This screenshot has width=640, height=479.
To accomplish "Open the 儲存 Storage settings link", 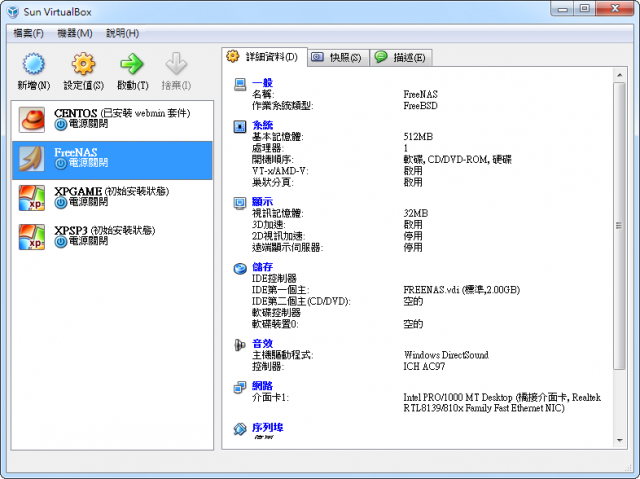I will [262, 267].
